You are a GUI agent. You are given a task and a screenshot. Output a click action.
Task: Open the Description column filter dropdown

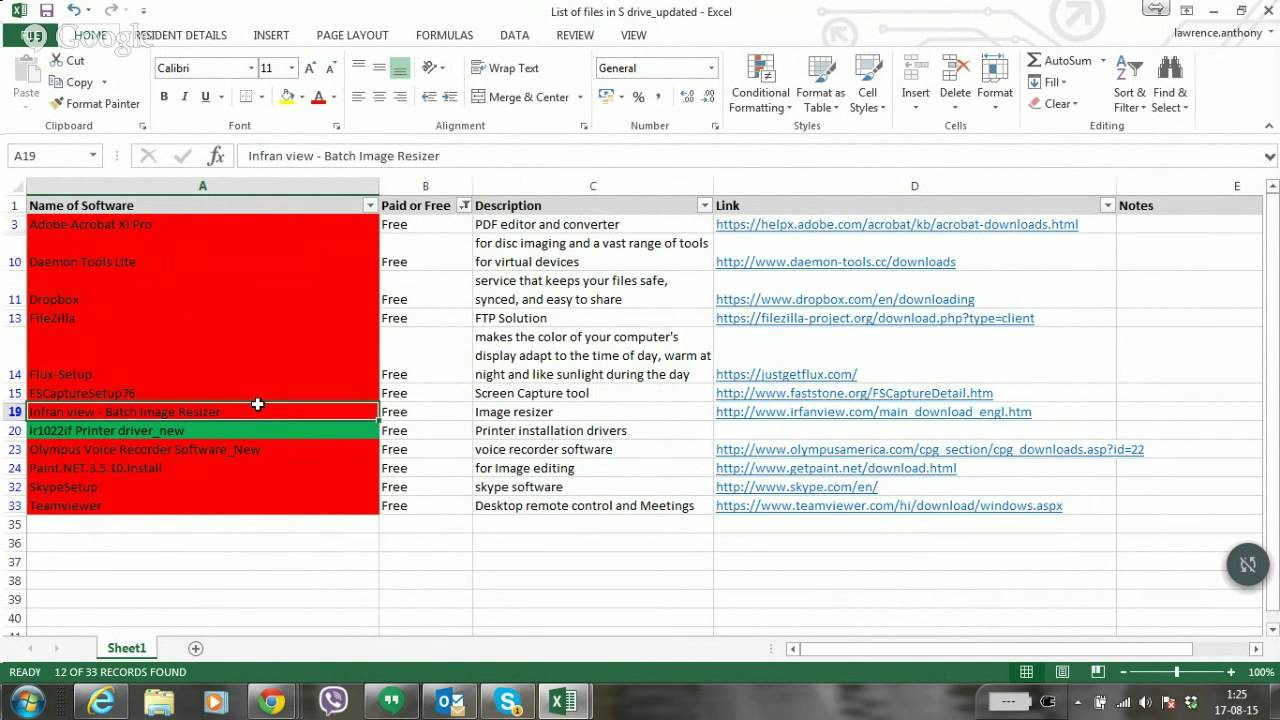pyautogui.click(x=705, y=206)
